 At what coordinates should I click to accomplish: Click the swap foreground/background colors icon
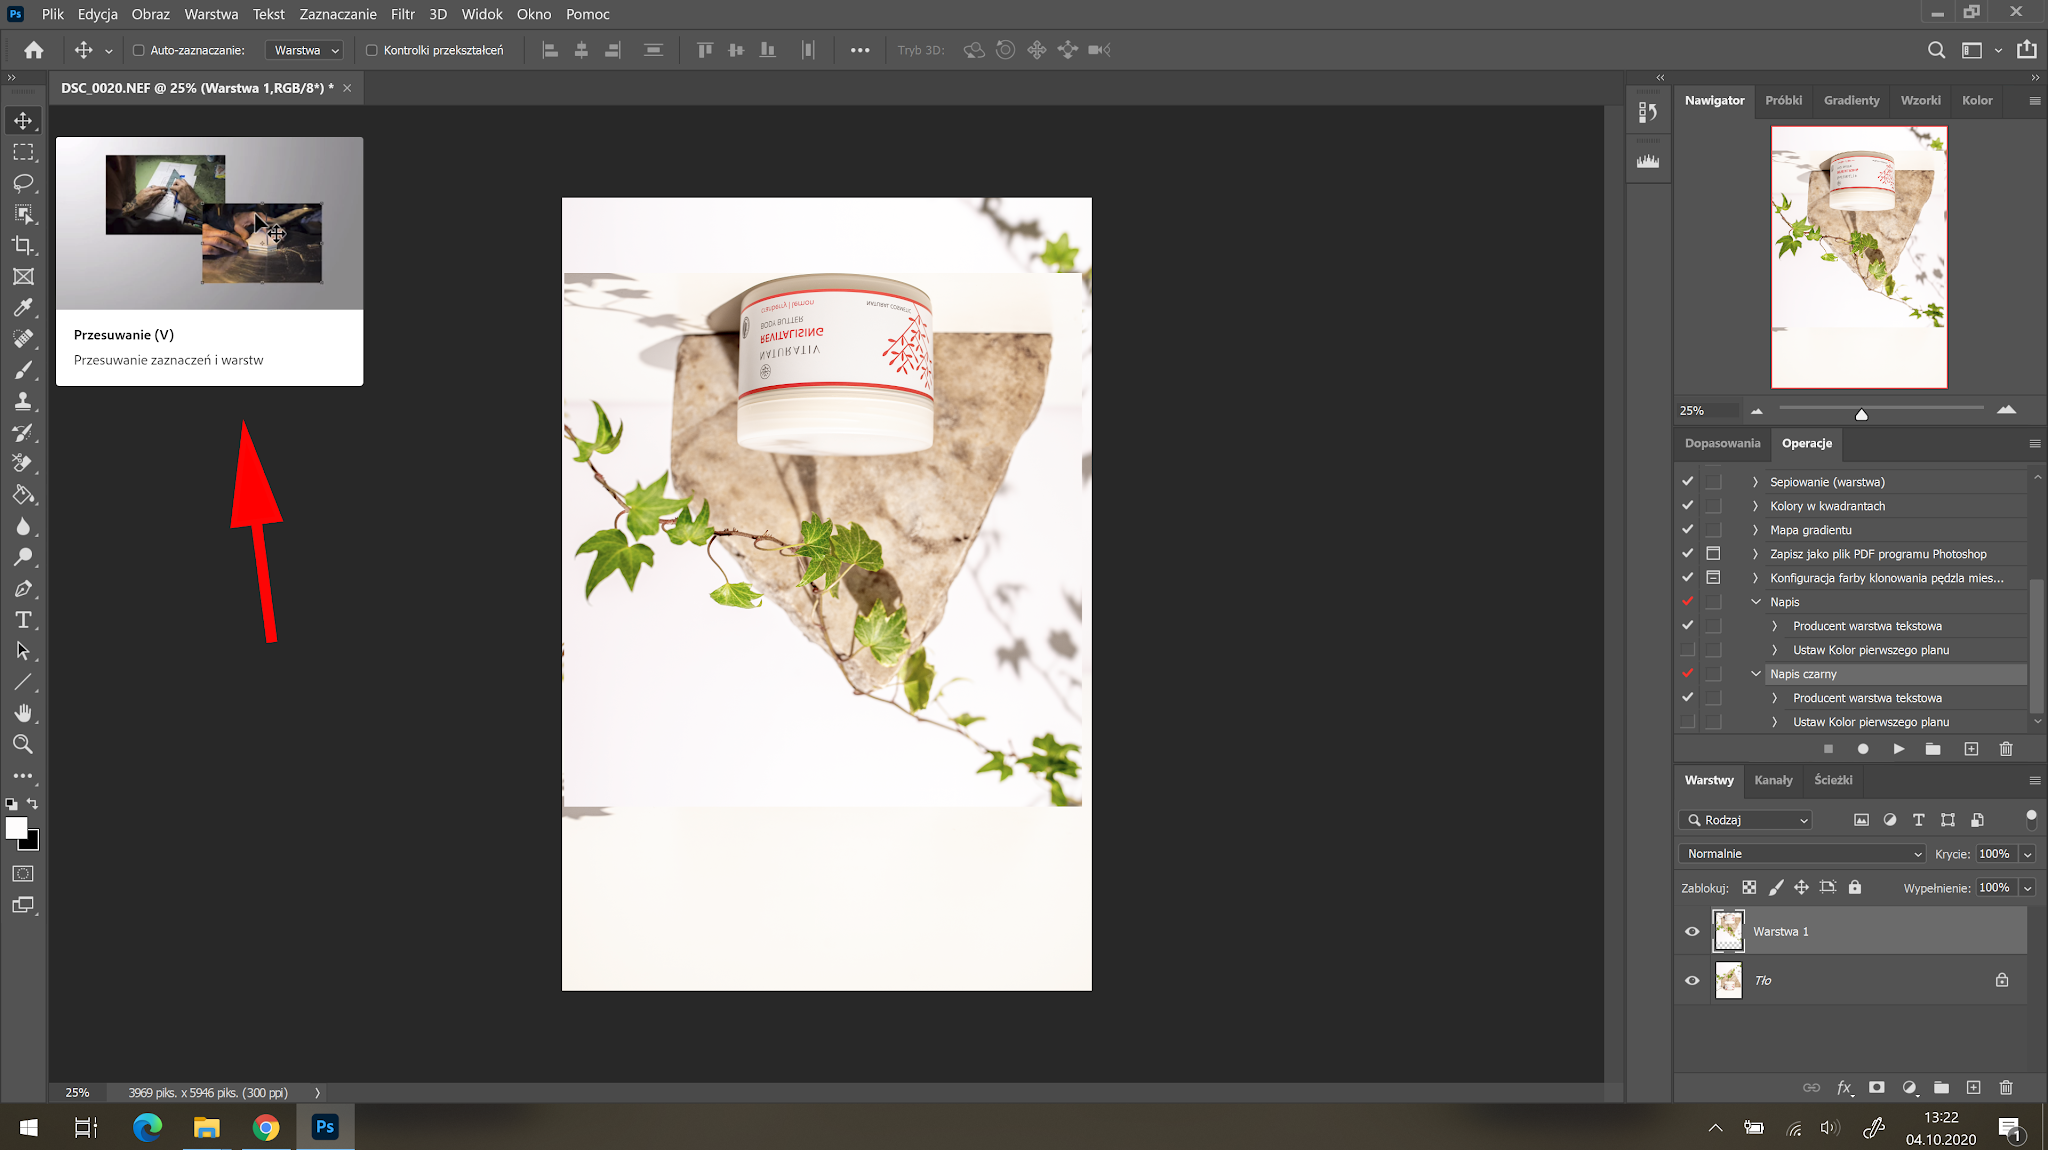(32, 804)
